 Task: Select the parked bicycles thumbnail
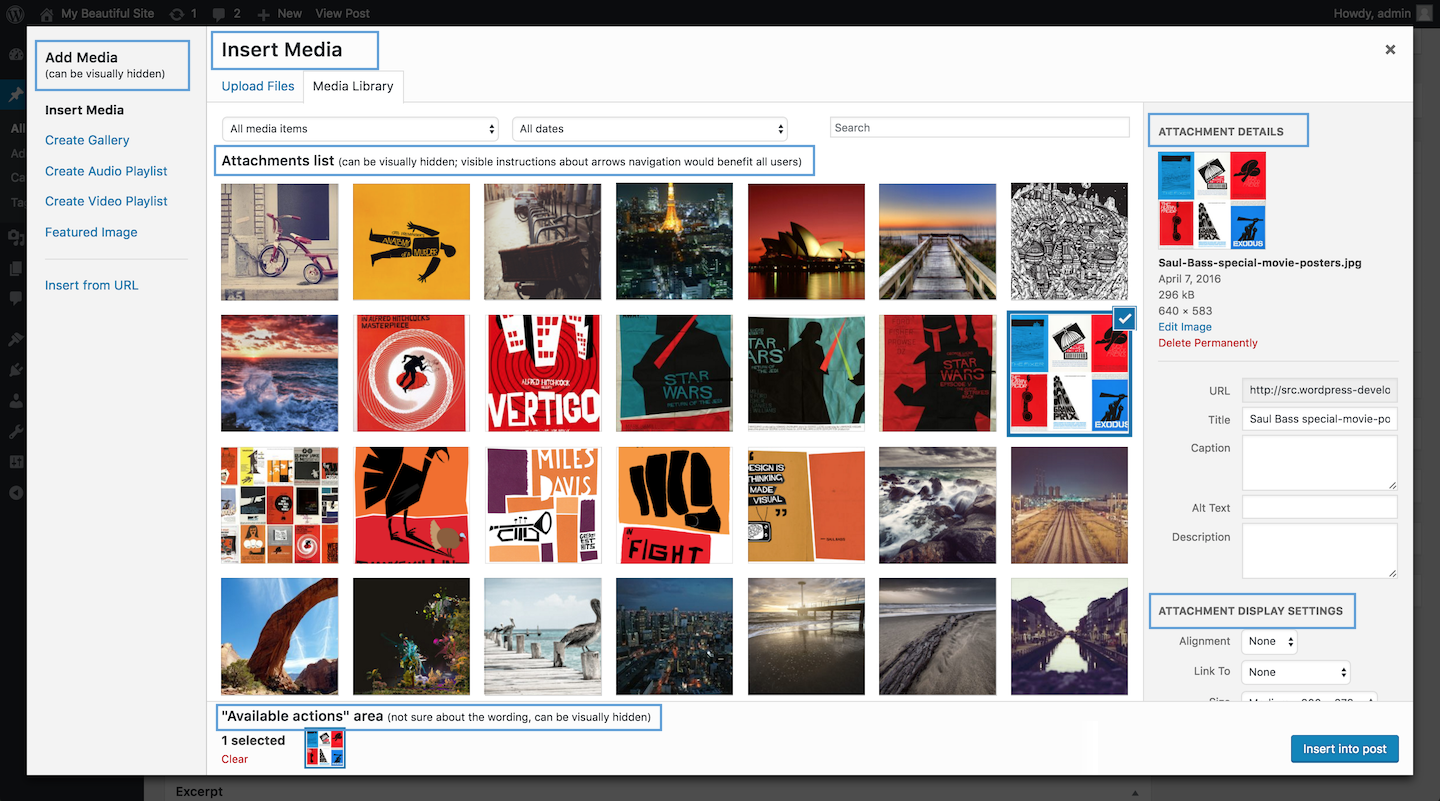(543, 242)
